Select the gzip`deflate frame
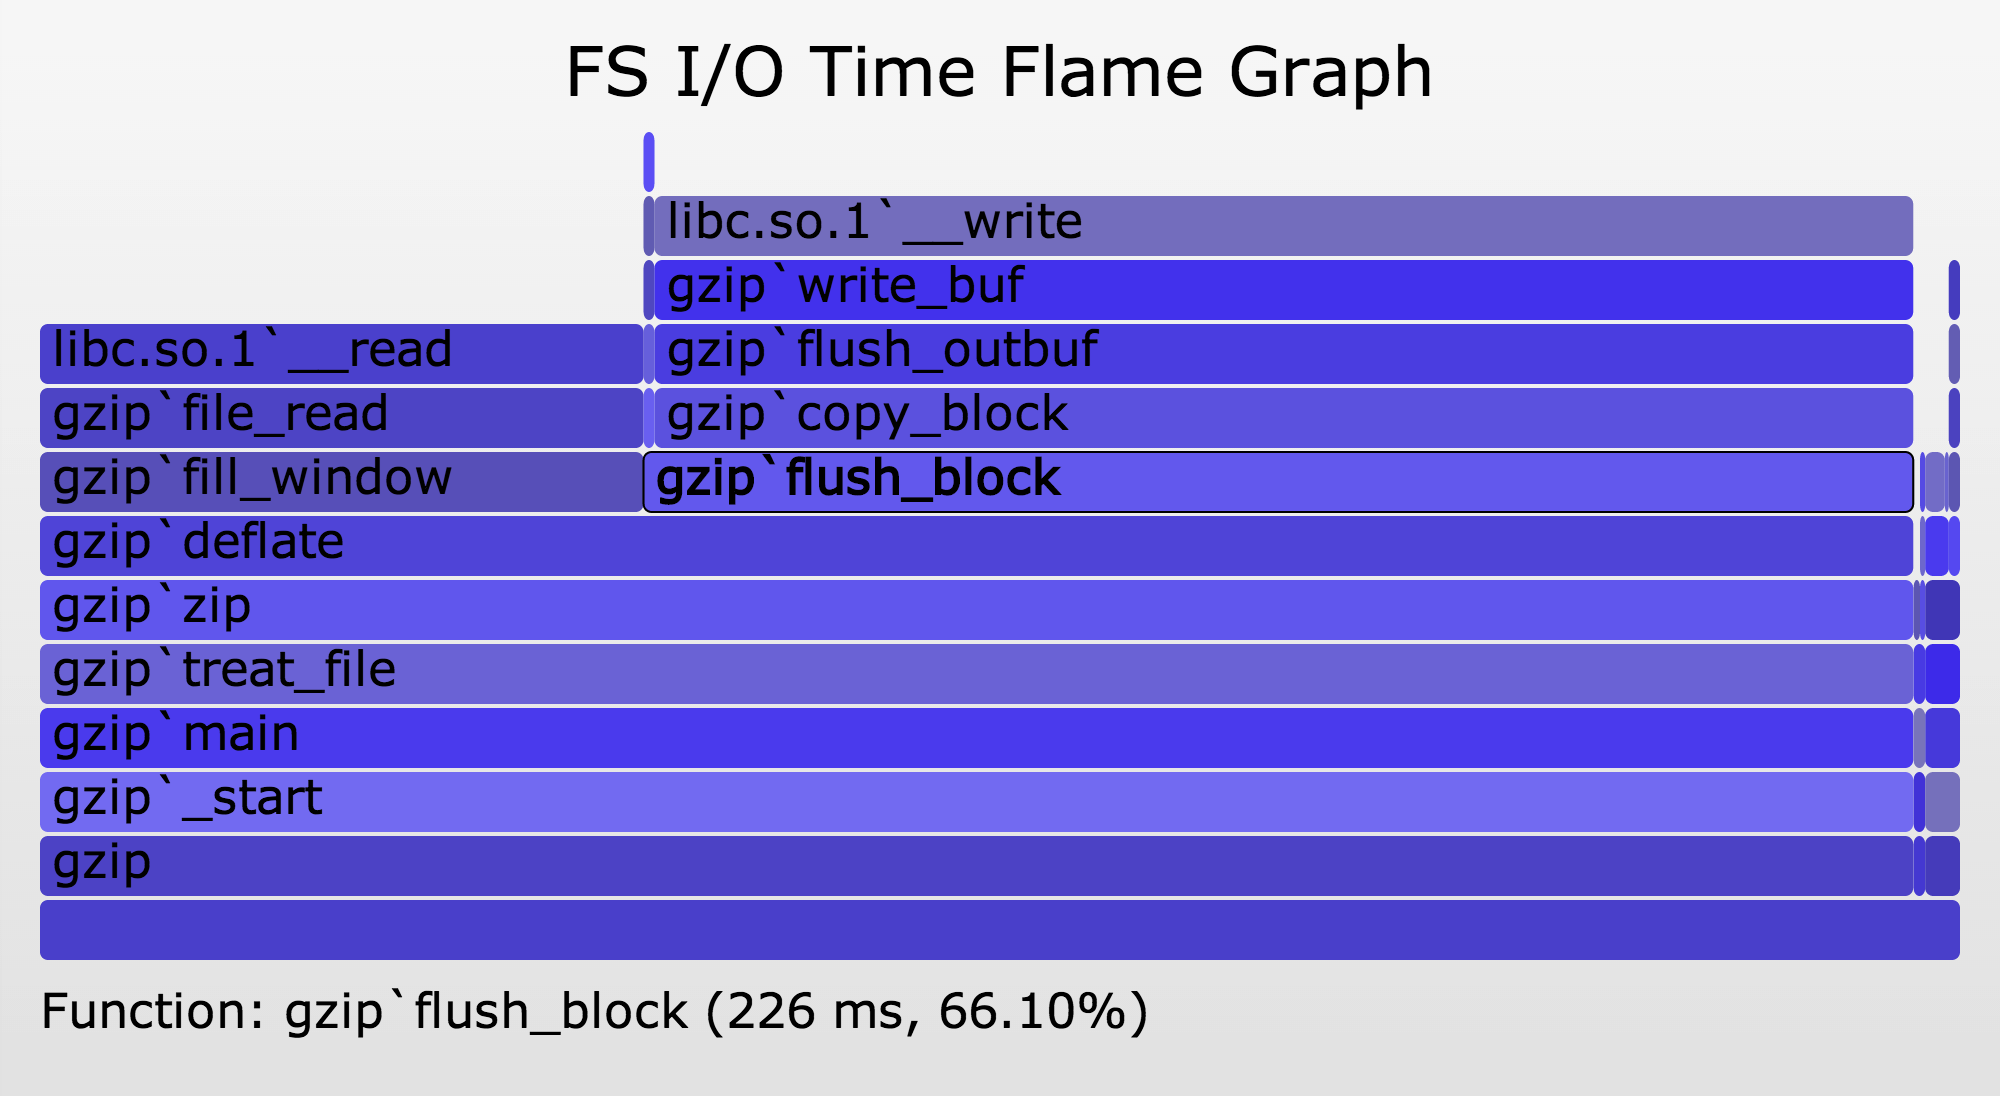The image size is (2000, 1096). coord(975,545)
